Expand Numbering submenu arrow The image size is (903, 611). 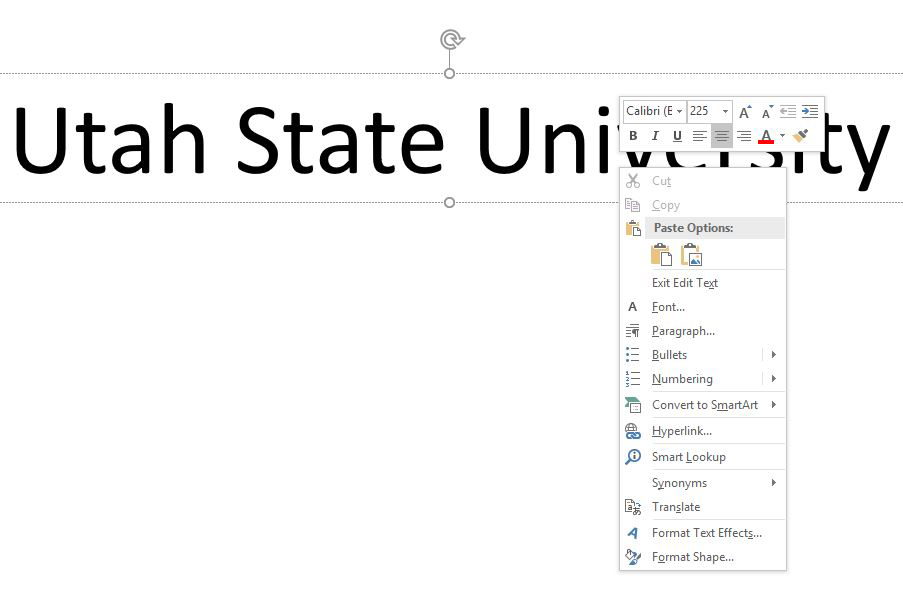click(774, 379)
